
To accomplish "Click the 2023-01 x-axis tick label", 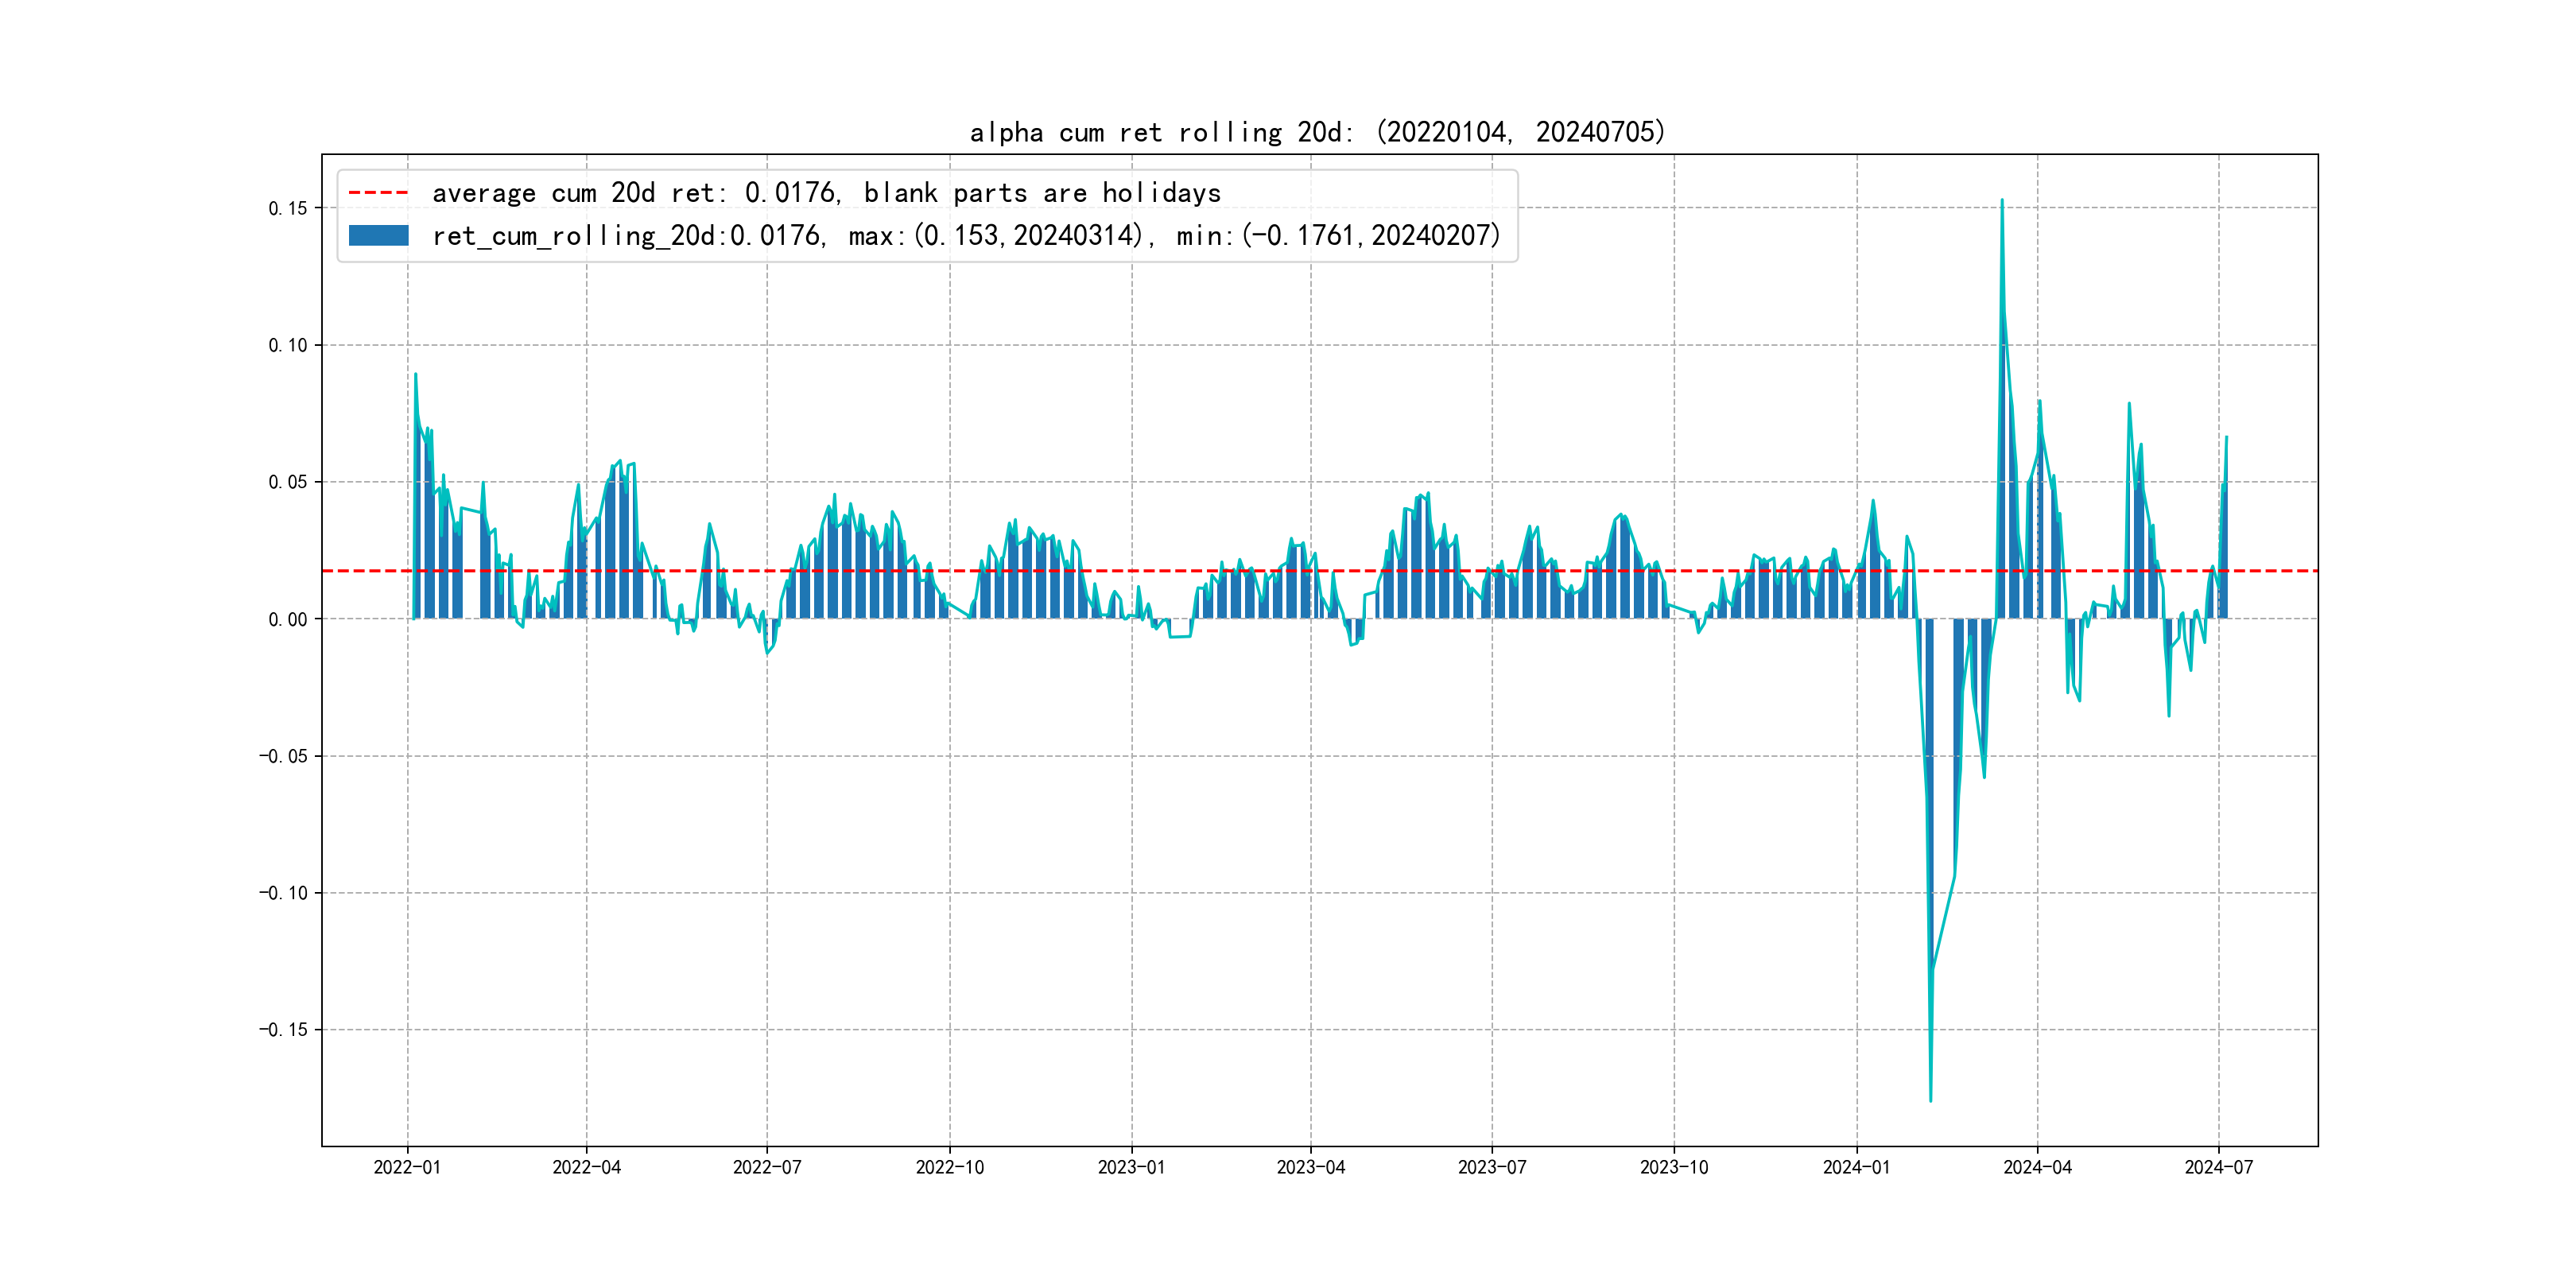I will coord(1131,1167).
